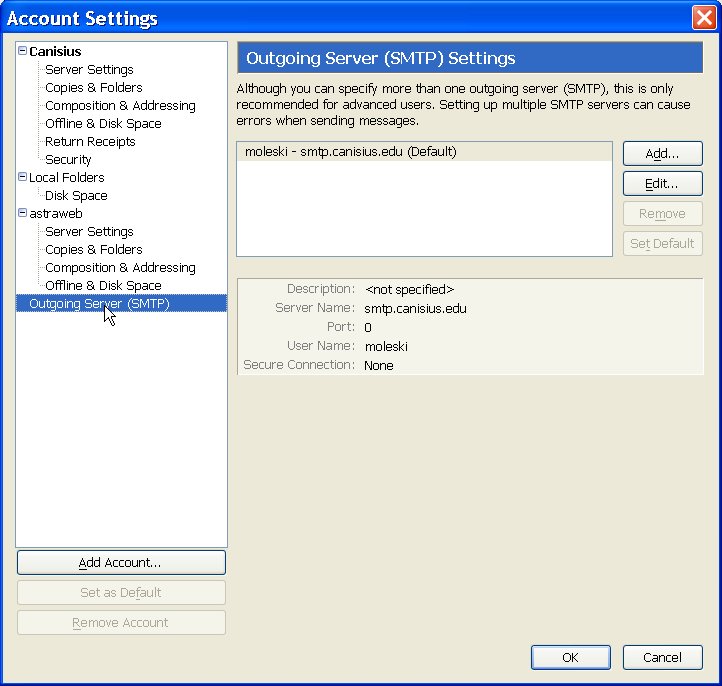Open Offline & Disk Space under astraweb
The width and height of the screenshot is (722, 686).
[103, 285]
